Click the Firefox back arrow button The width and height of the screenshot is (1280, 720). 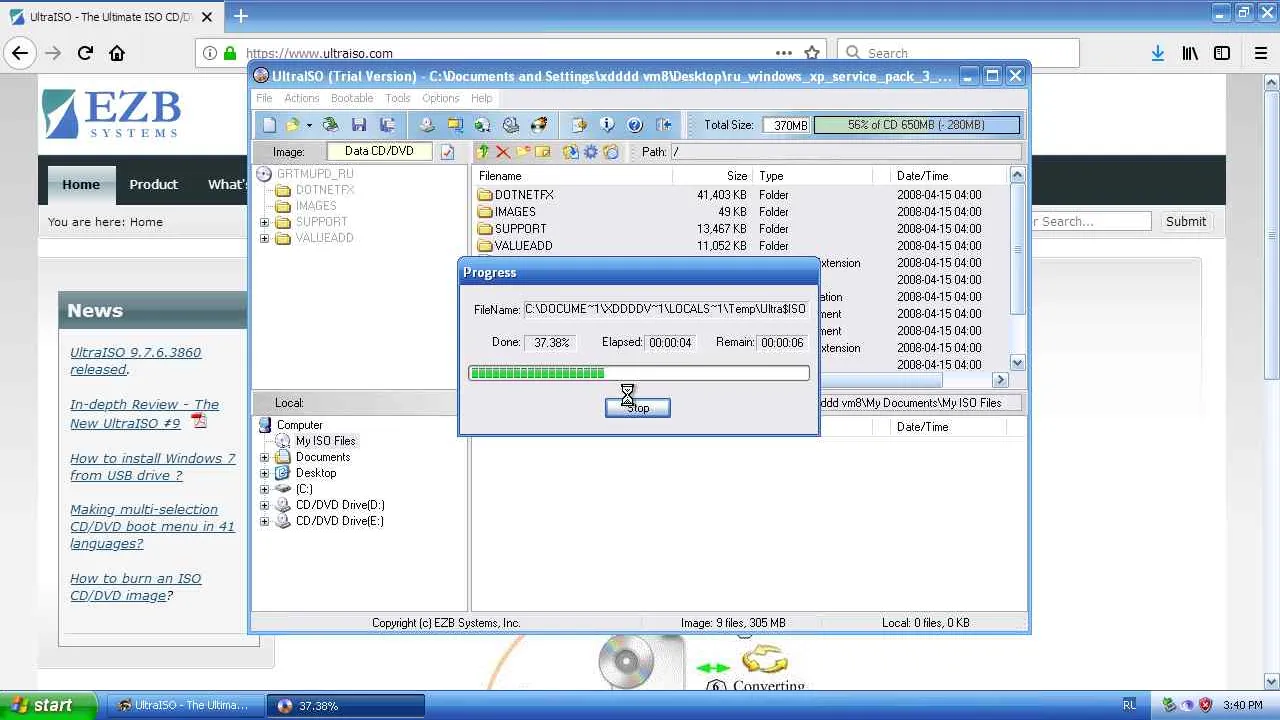tap(20, 53)
